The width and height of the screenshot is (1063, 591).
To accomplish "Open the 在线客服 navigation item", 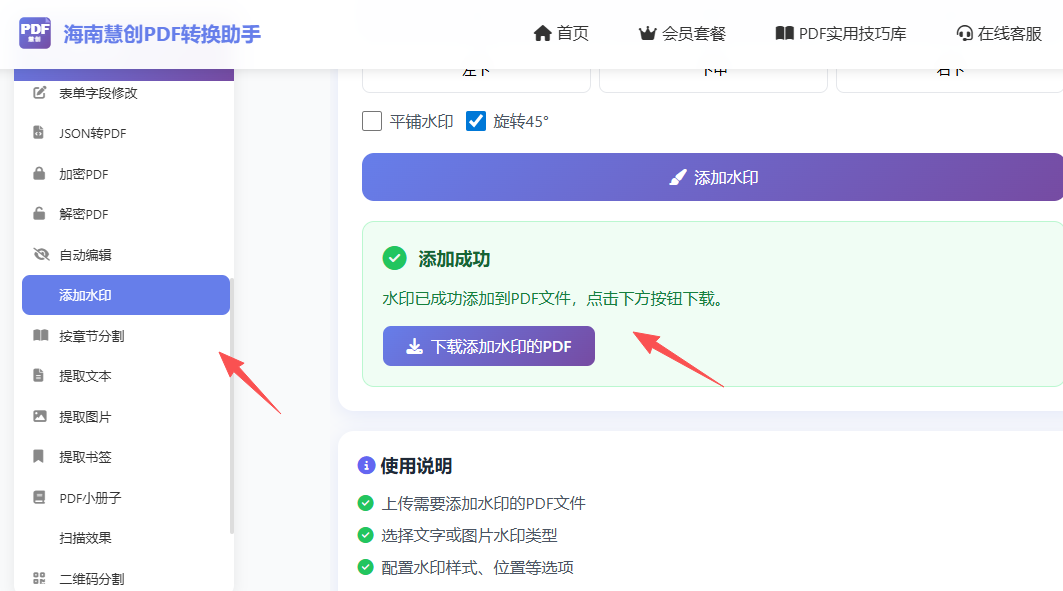I will tap(999, 33).
